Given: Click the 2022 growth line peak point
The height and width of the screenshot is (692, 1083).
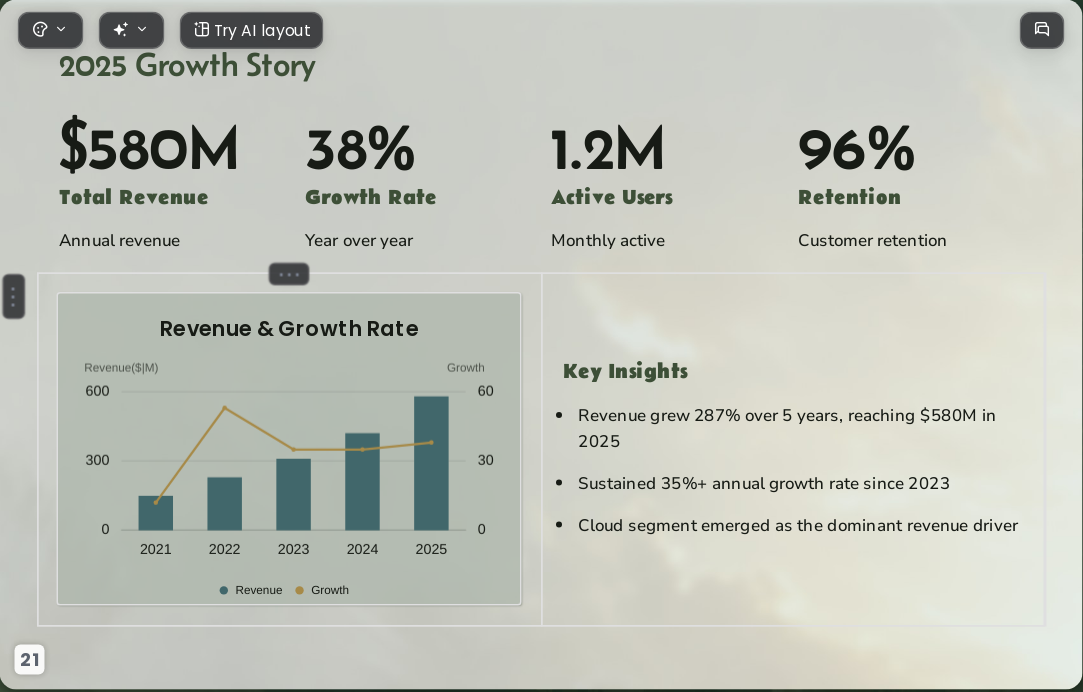Looking at the screenshot, I should tap(224, 408).
